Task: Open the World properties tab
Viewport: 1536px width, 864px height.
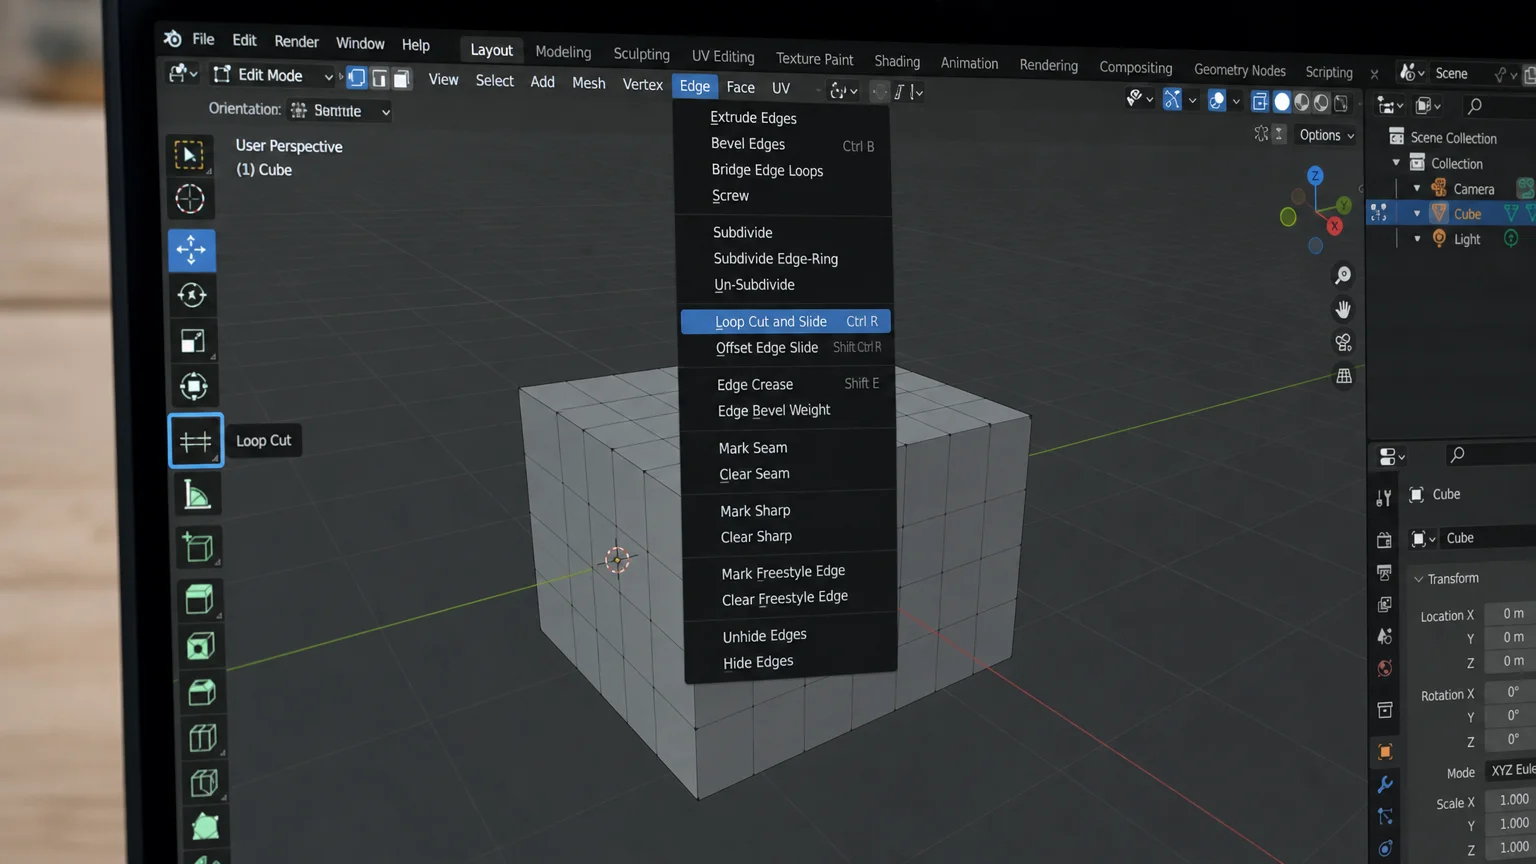Action: (1385, 668)
